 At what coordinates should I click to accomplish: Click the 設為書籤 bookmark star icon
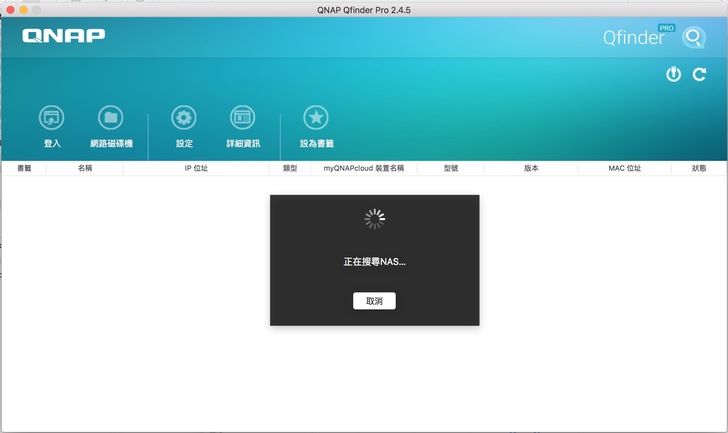pos(316,118)
